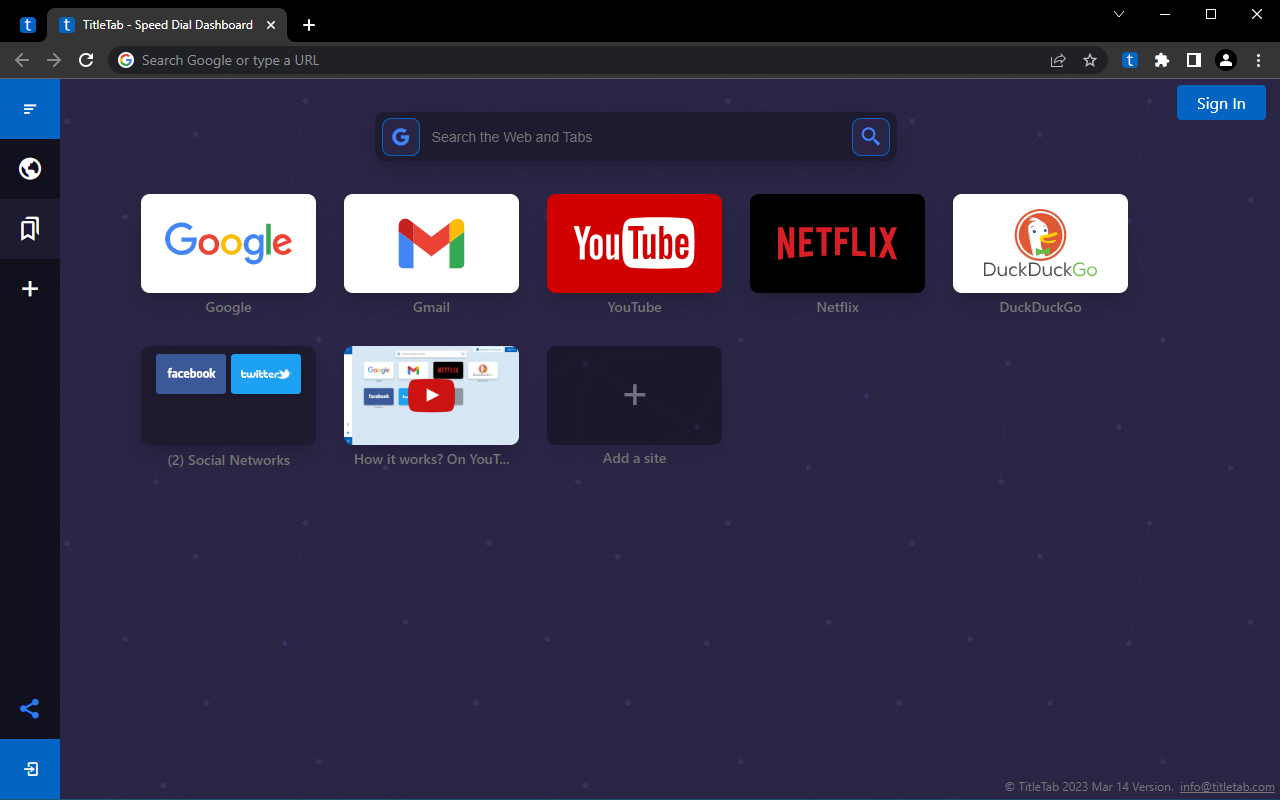Click the twitter thumbnail in Social Networks group
1280x800 pixels.
point(266,373)
